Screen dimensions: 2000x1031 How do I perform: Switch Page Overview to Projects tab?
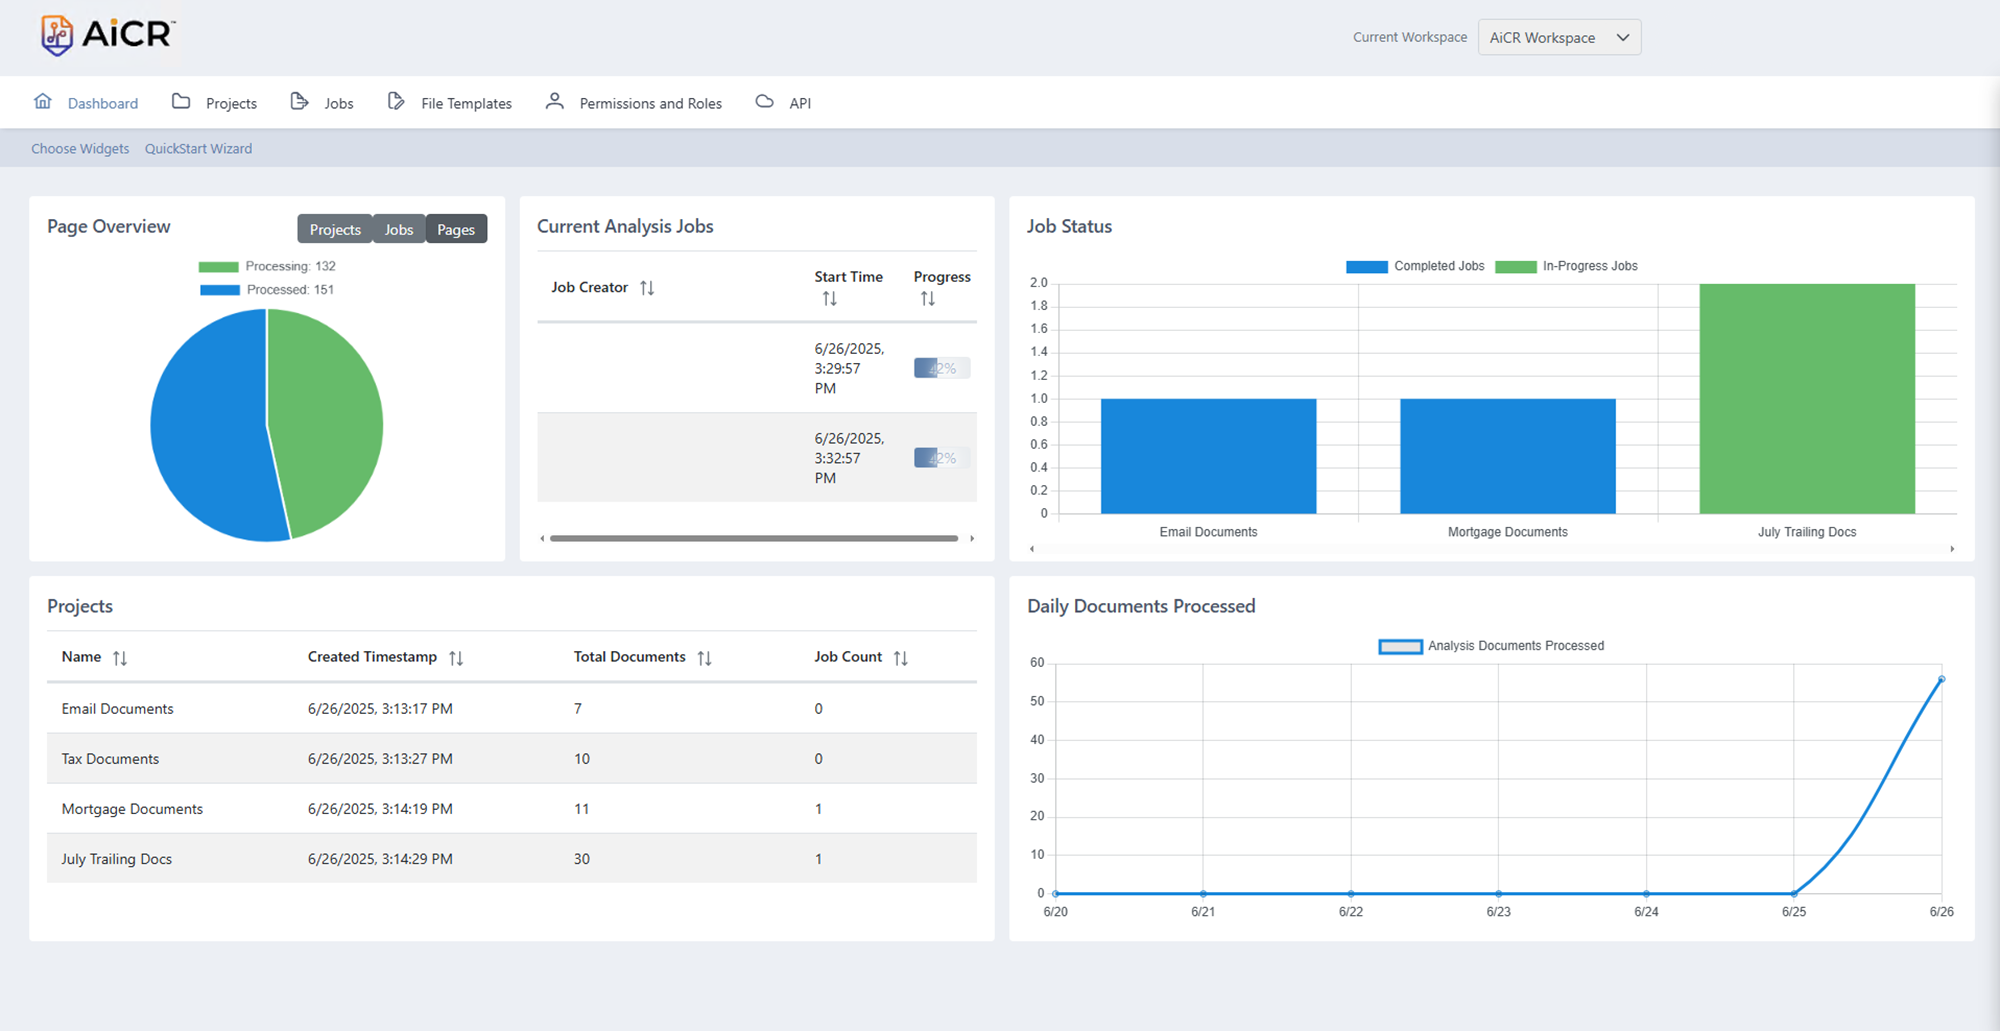click(335, 229)
